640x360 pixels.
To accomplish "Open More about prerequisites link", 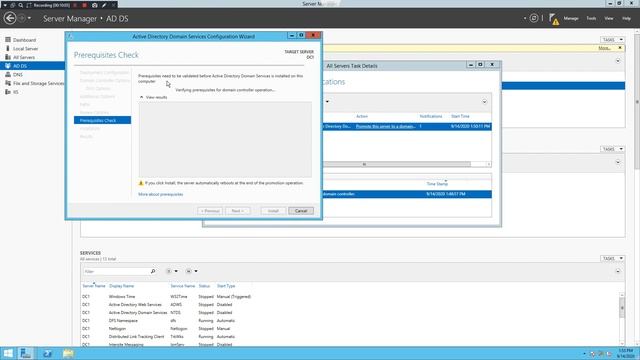I will 160,194.
